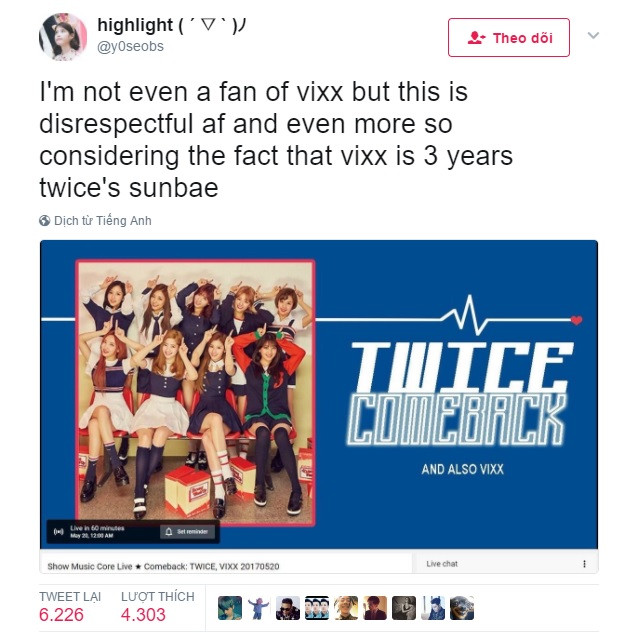The width and height of the screenshot is (639, 633).
Task: Click the Set reminder bell button
Action: [x=187, y=532]
